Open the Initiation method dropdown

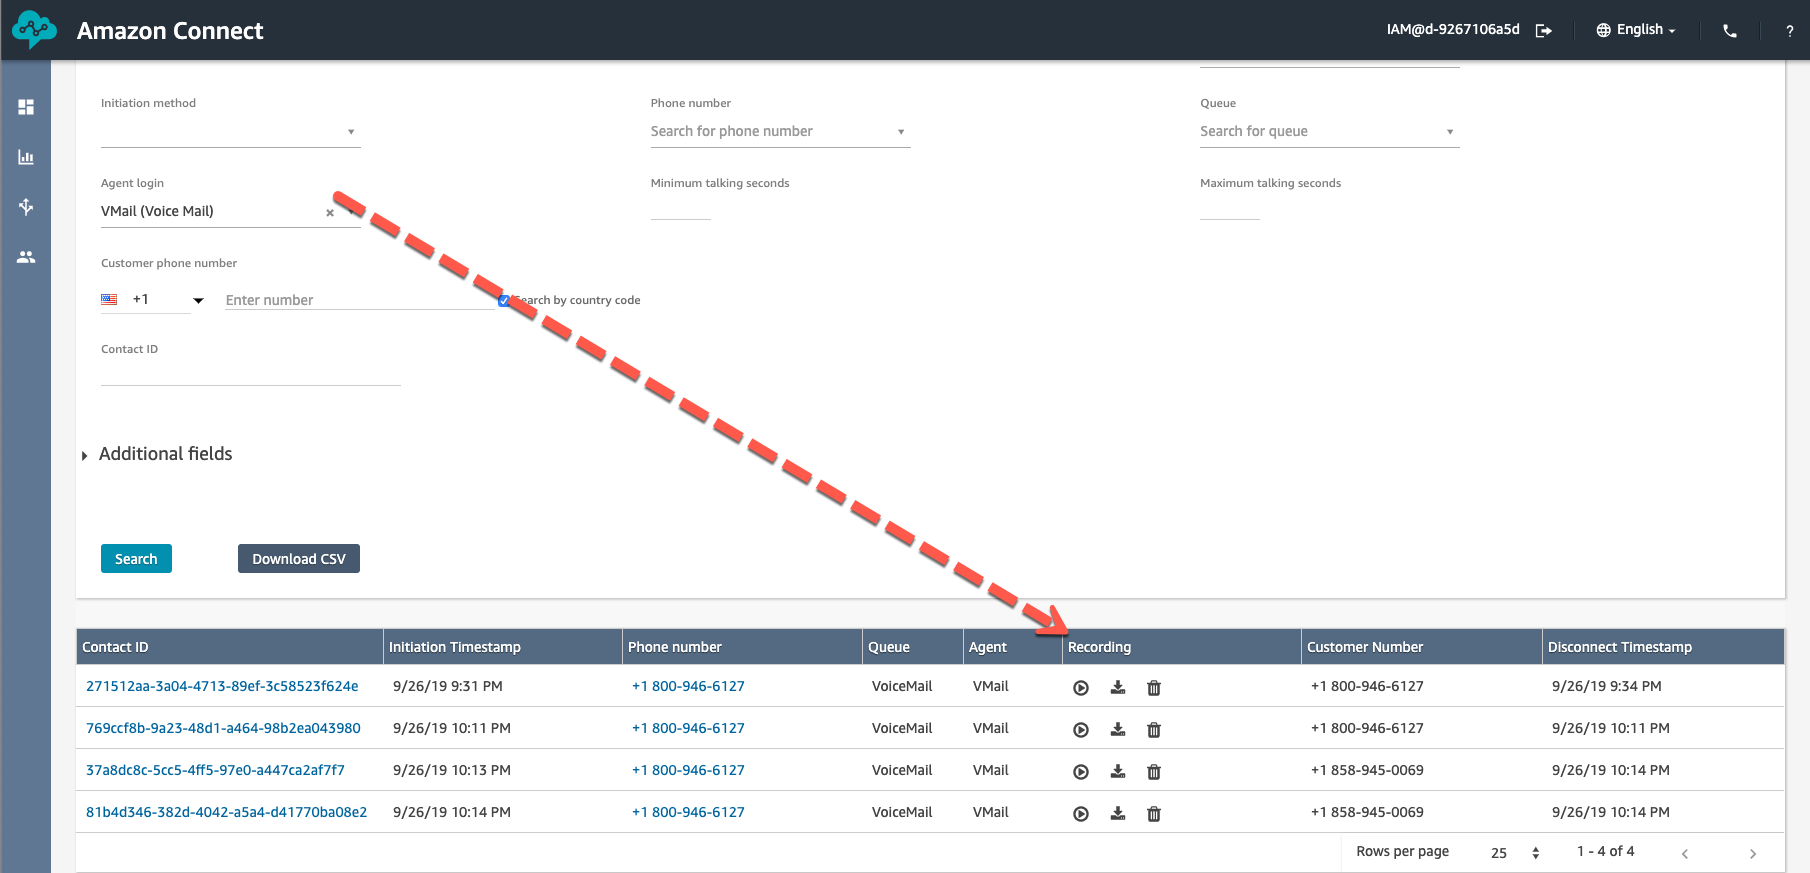231,132
